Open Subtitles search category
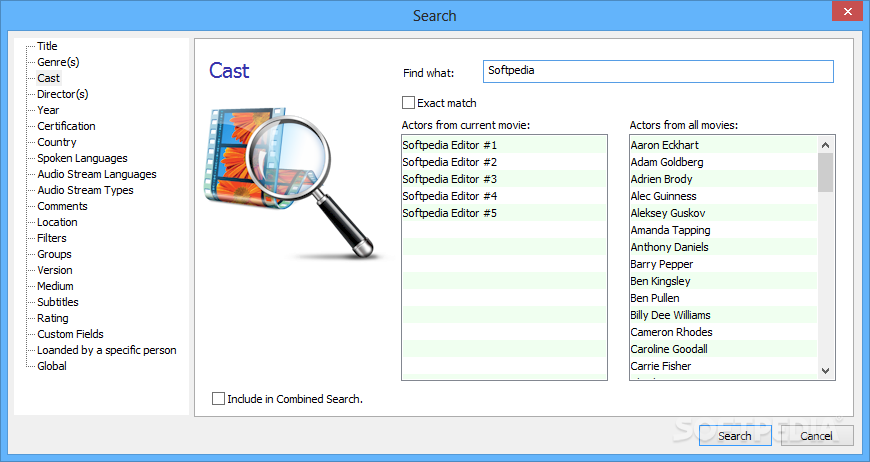 click(x=58, y=302)
